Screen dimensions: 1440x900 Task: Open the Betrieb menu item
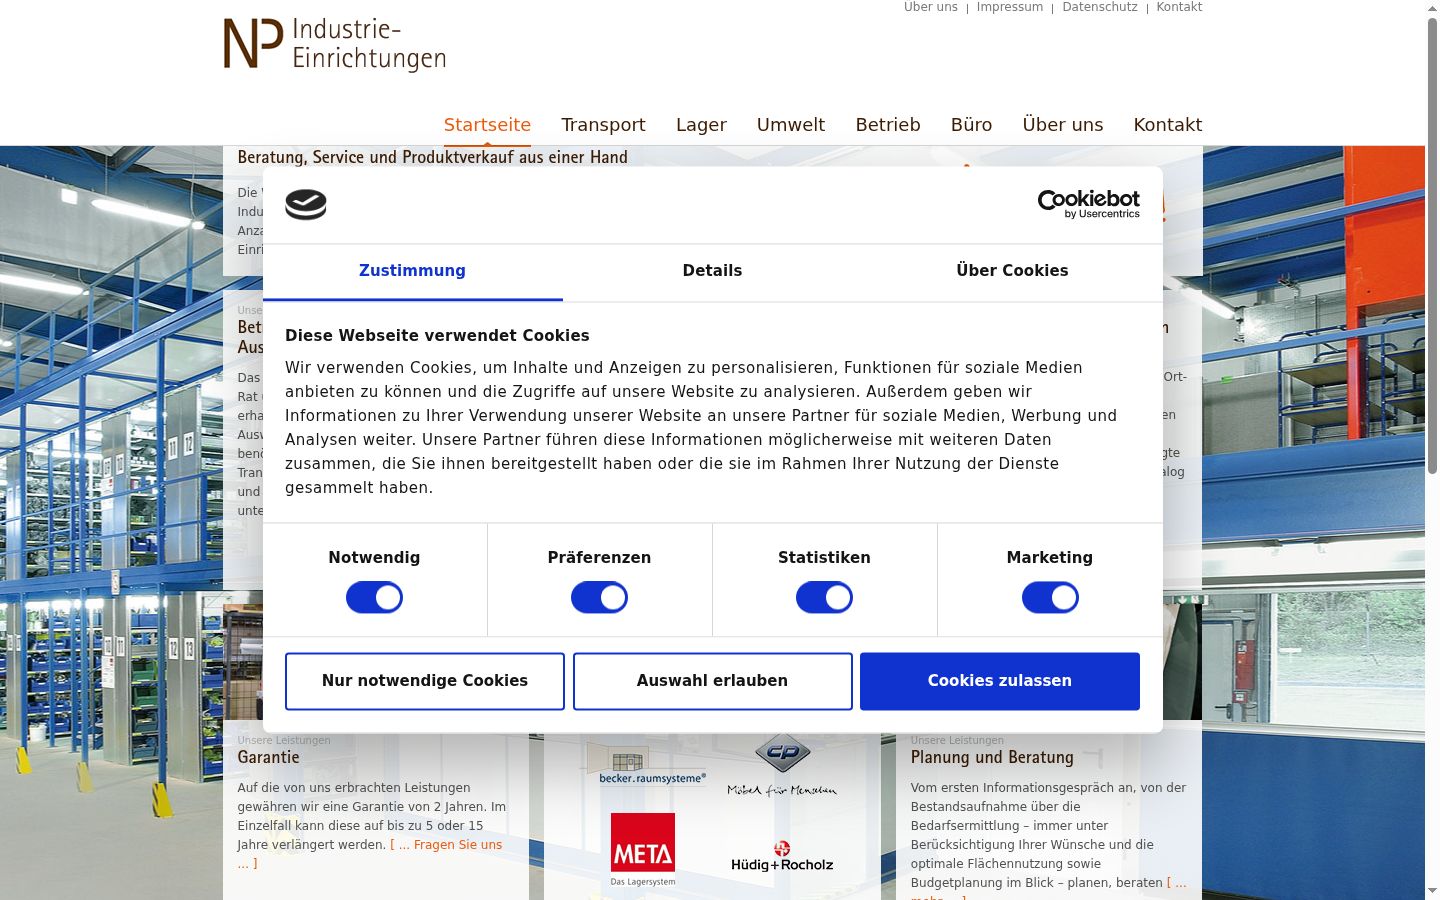[888, 125]
